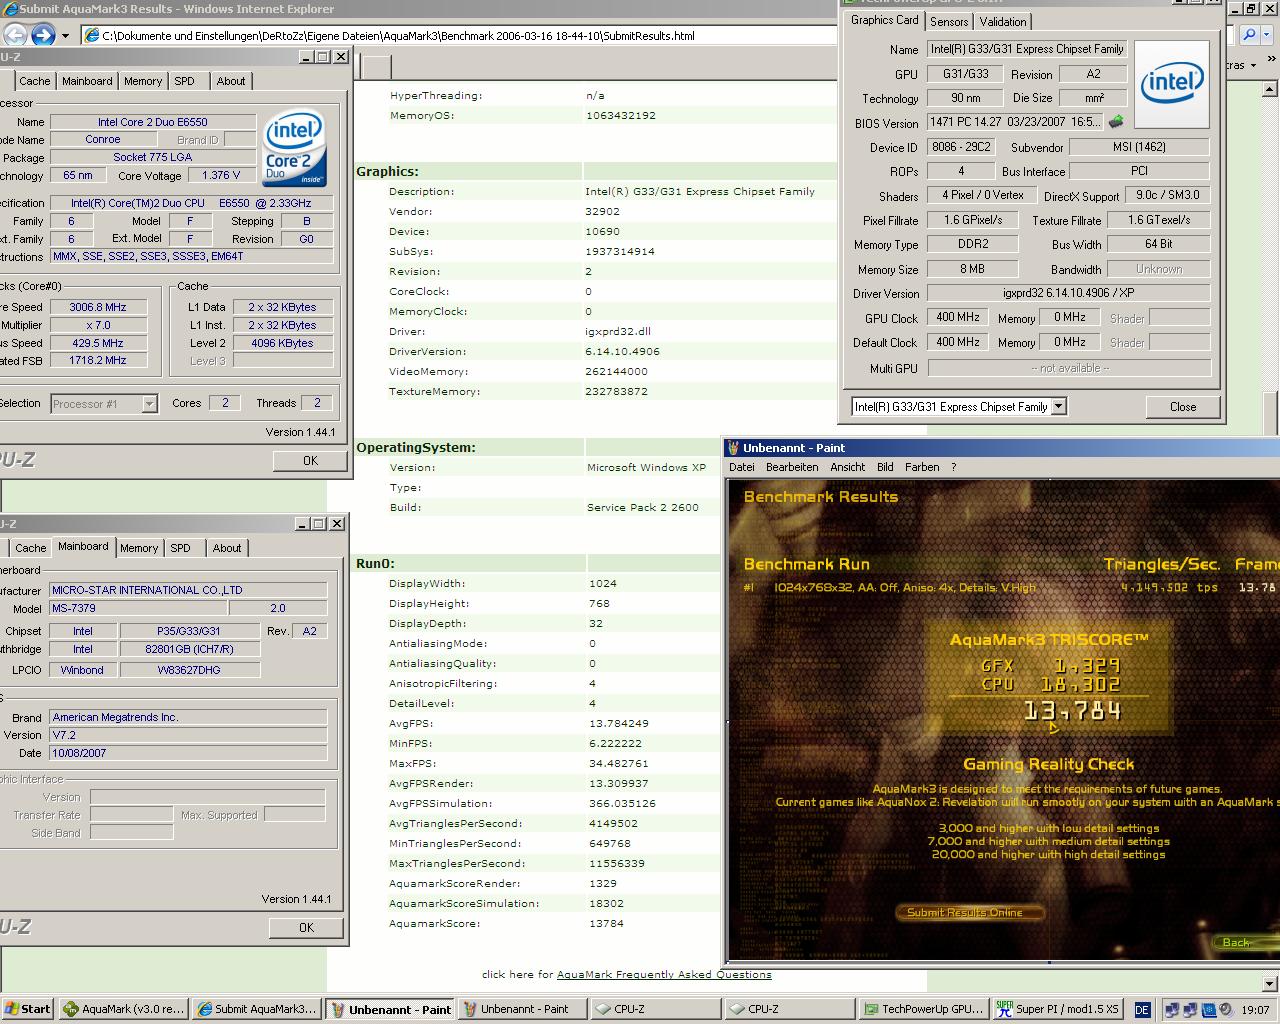1280x1024 pixels.
Task: Open the Cache tab in lower CPU-Z window
Action: (30, 548)
